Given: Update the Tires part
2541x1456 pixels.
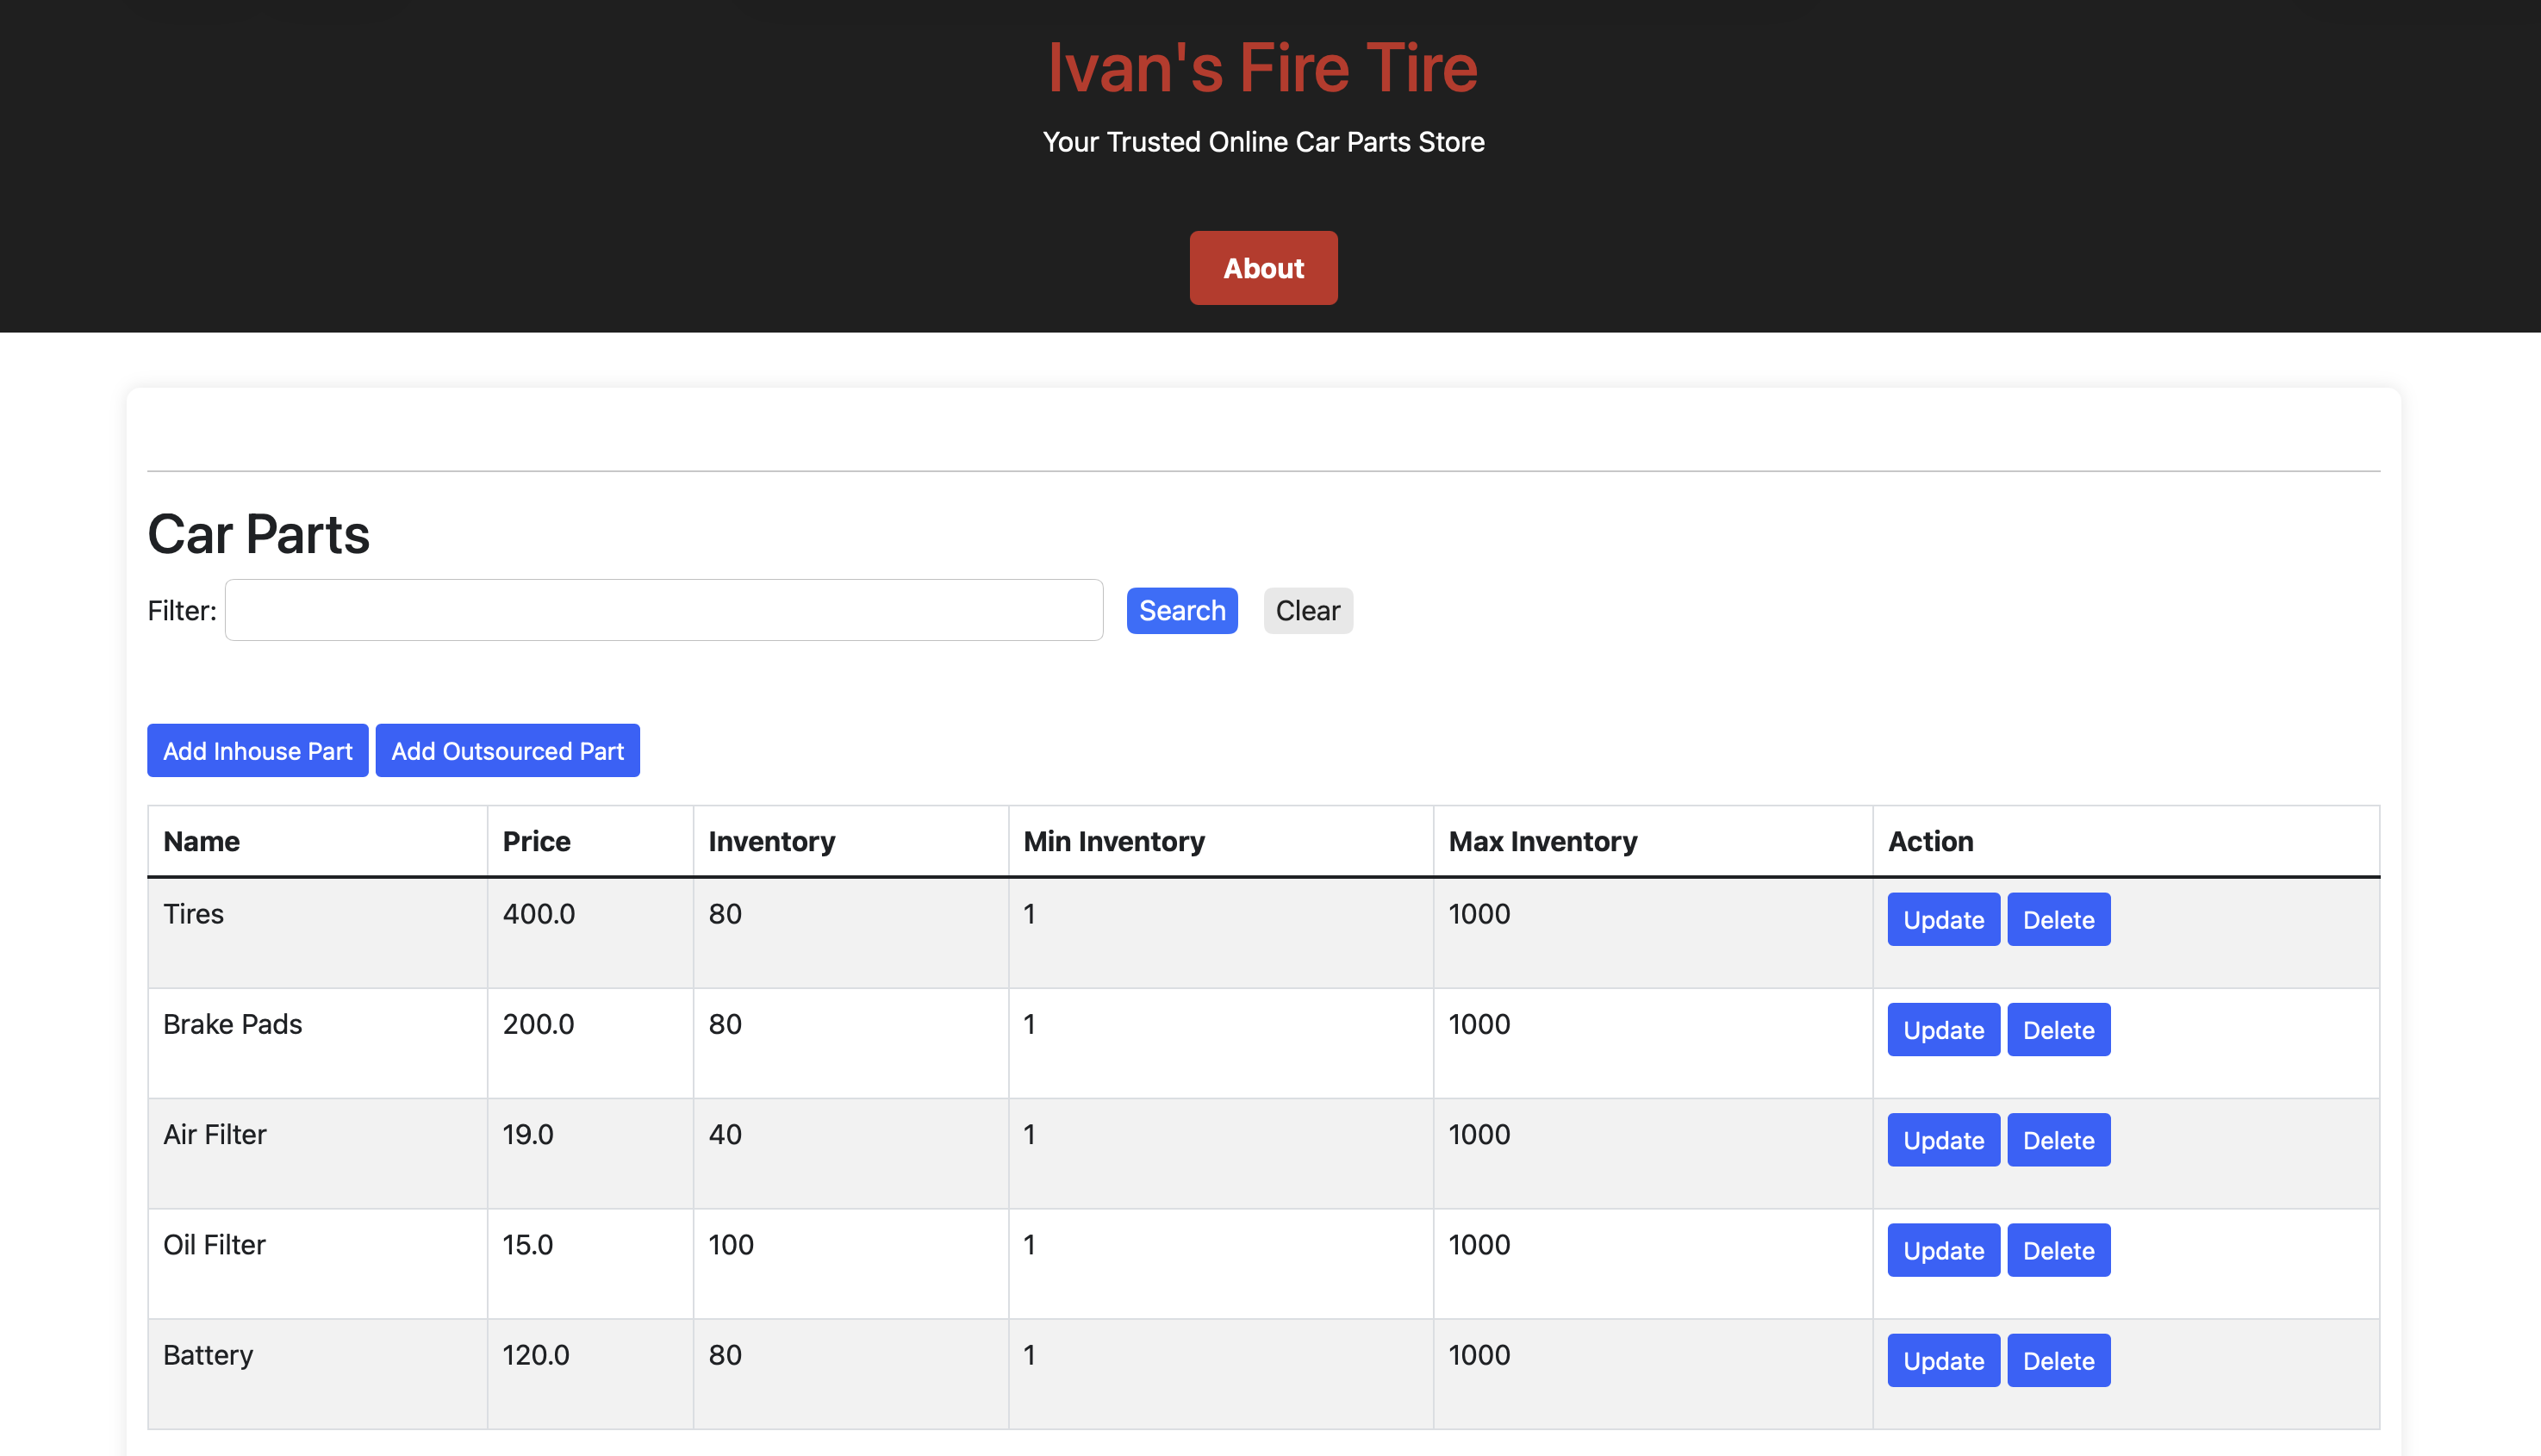Looking at the screenshot, I should tap(1942, 920).
